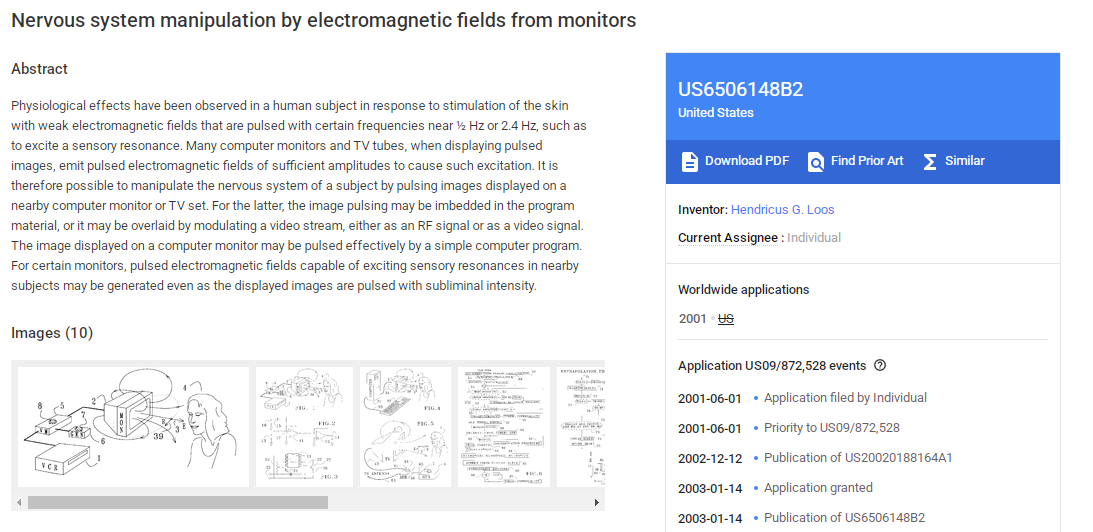Click the Similar sigma icon
The width and height of the screenshot is (1093, 532).
coord(929,162)
